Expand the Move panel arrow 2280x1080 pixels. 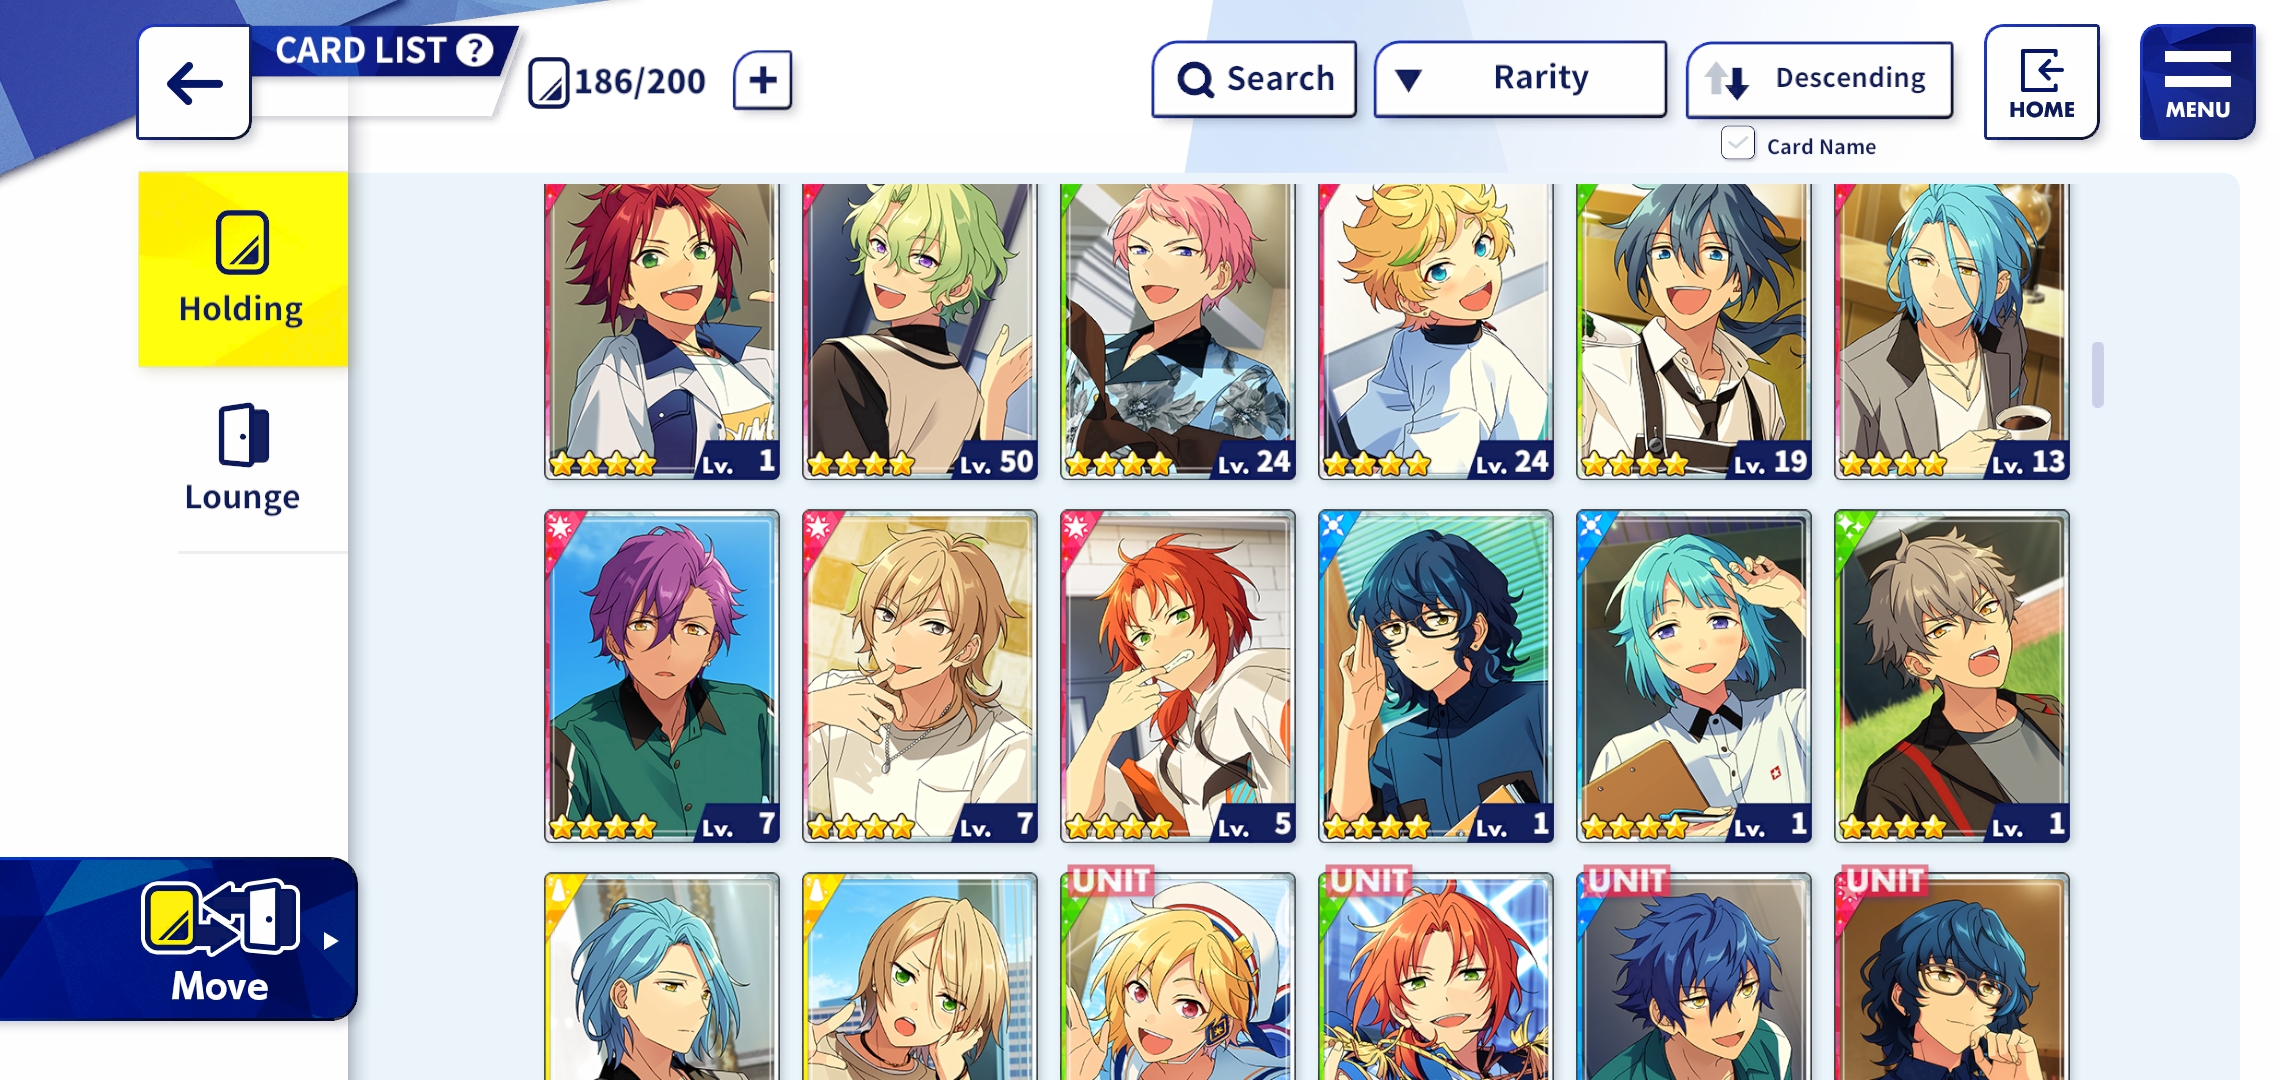click(331, 941)
